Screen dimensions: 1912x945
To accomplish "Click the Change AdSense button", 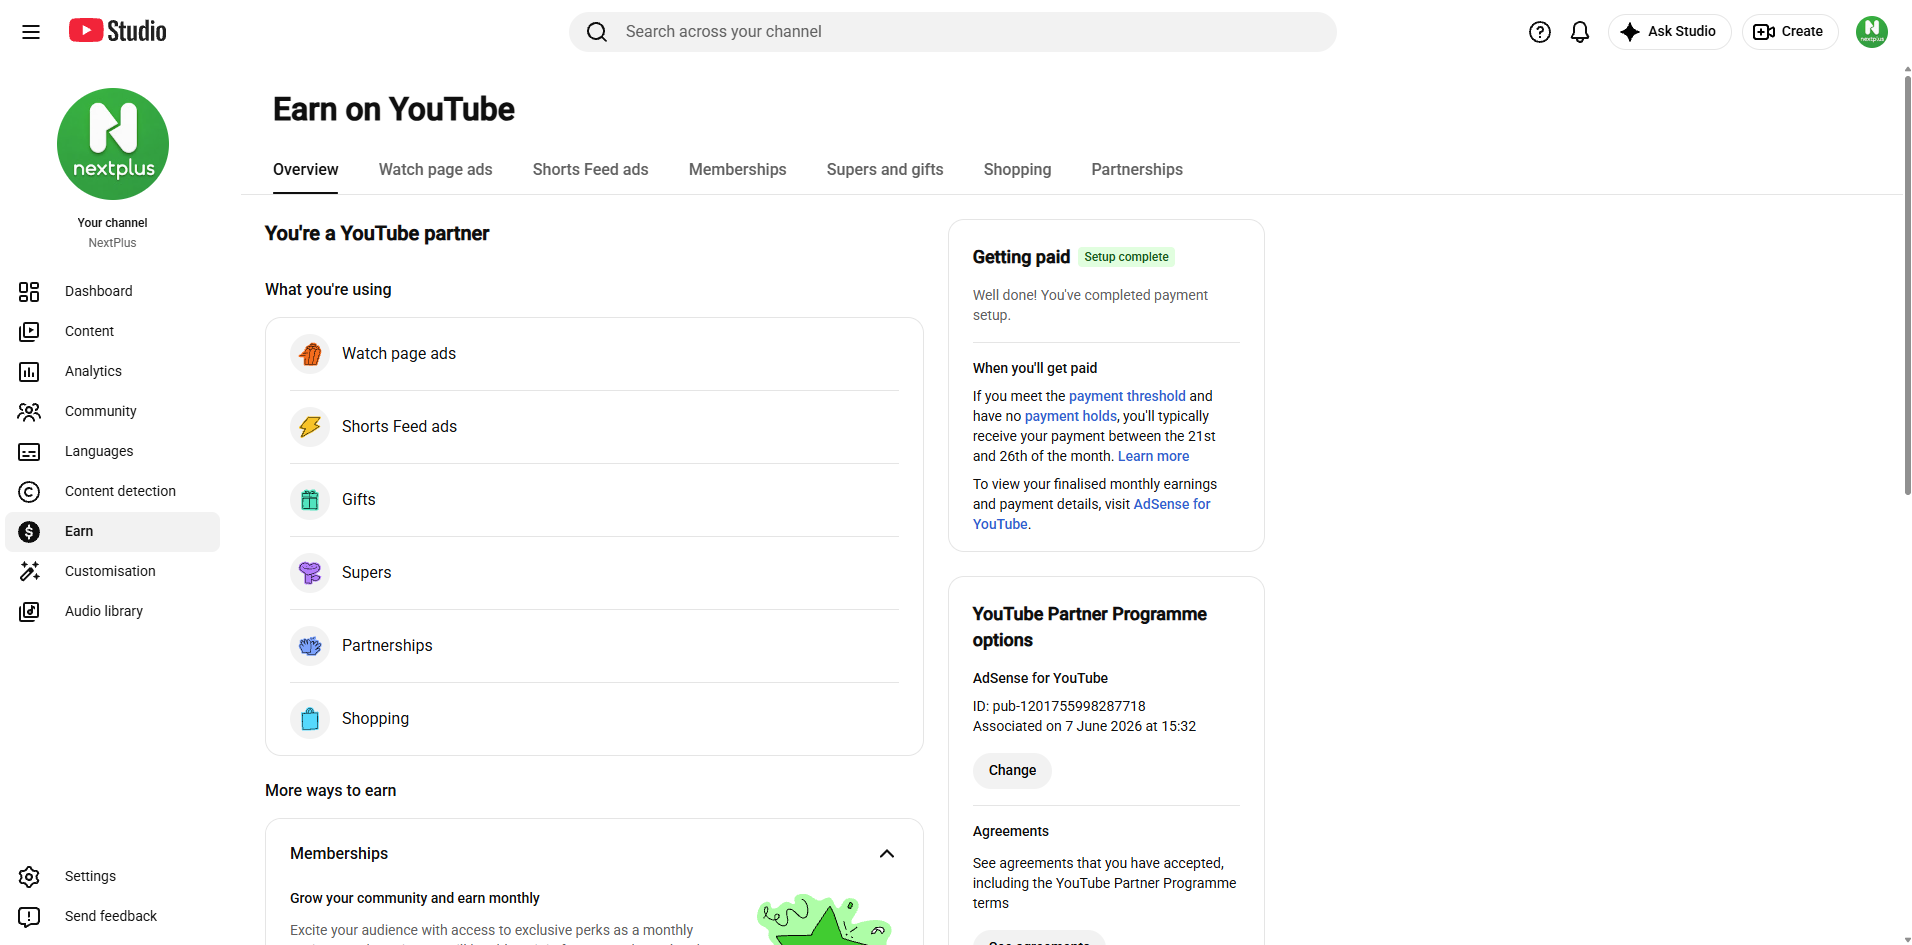I will click(x=1012, y=771).
